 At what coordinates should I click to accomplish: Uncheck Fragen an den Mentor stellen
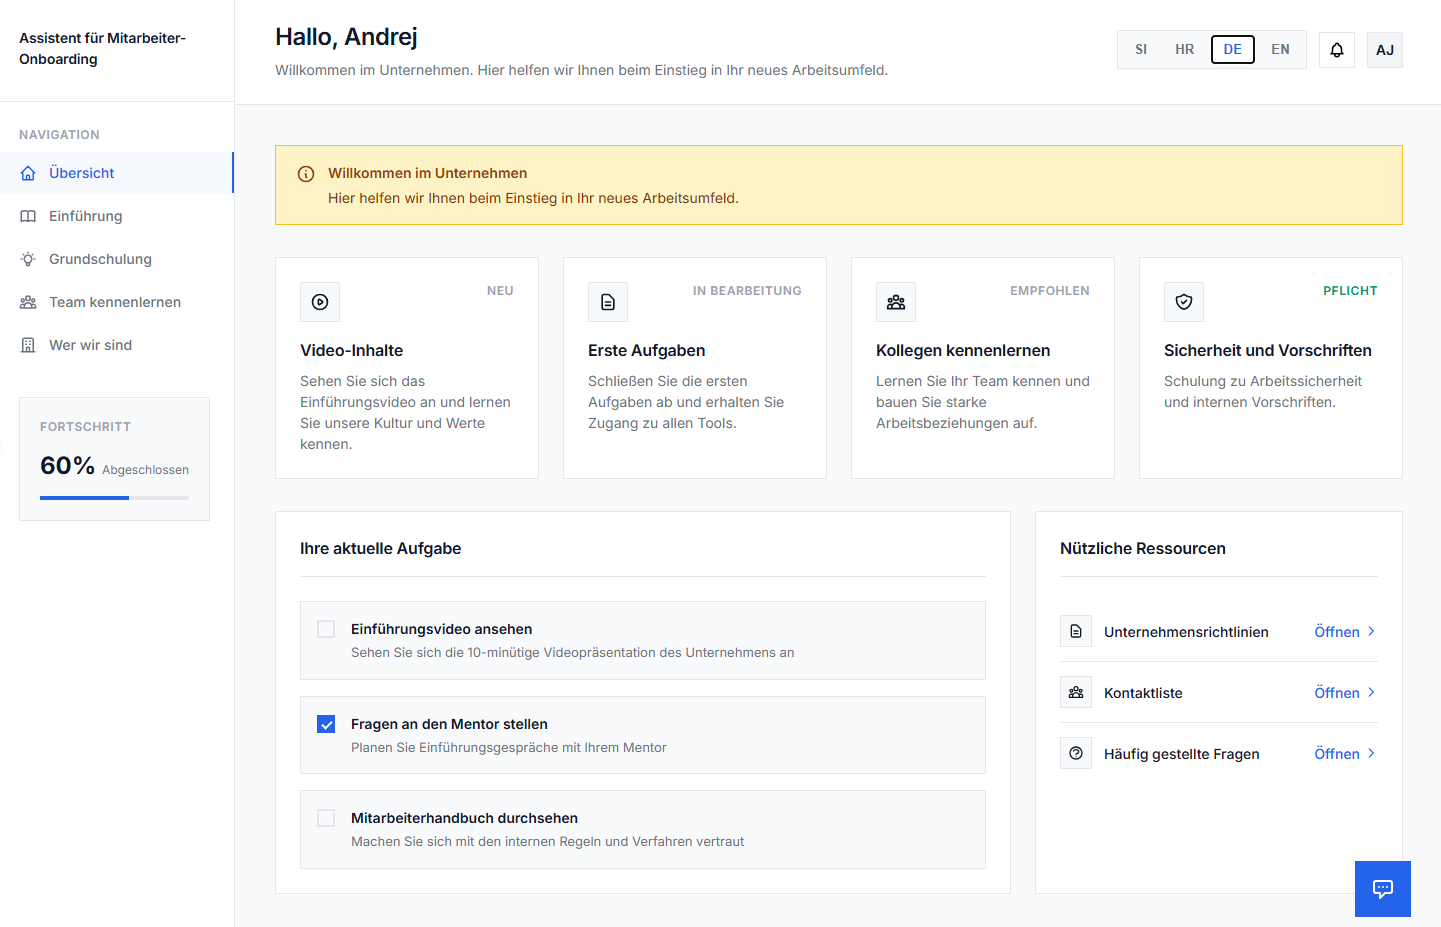coord(325,723)
